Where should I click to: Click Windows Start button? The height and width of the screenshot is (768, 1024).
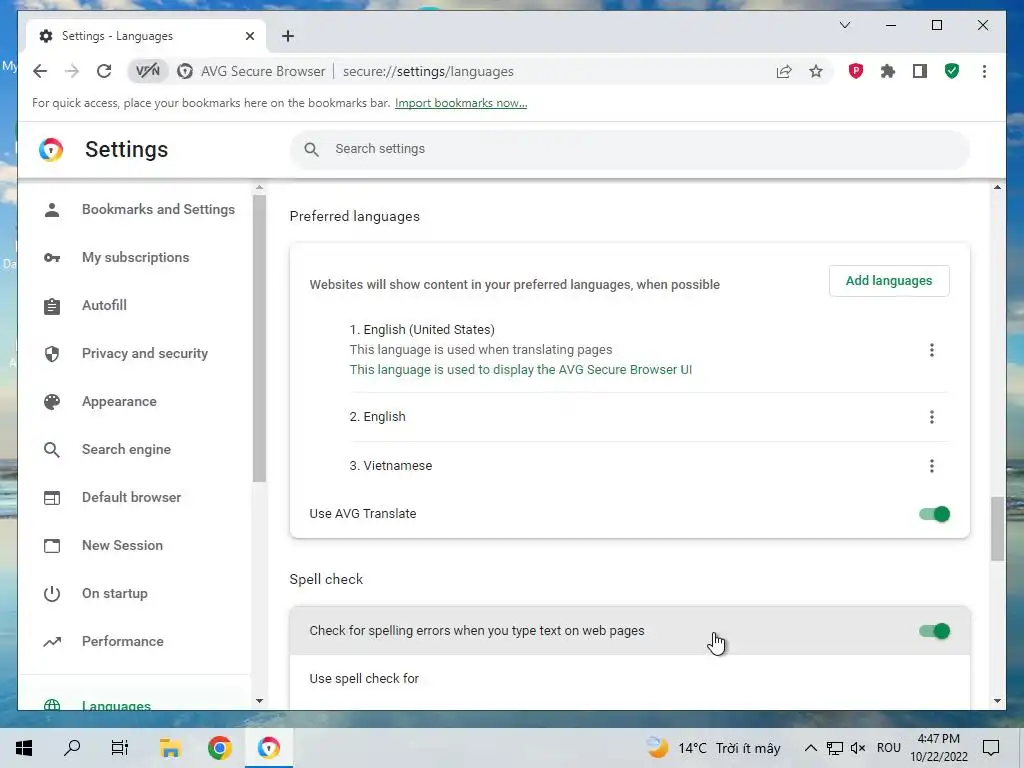coord(24,748)
